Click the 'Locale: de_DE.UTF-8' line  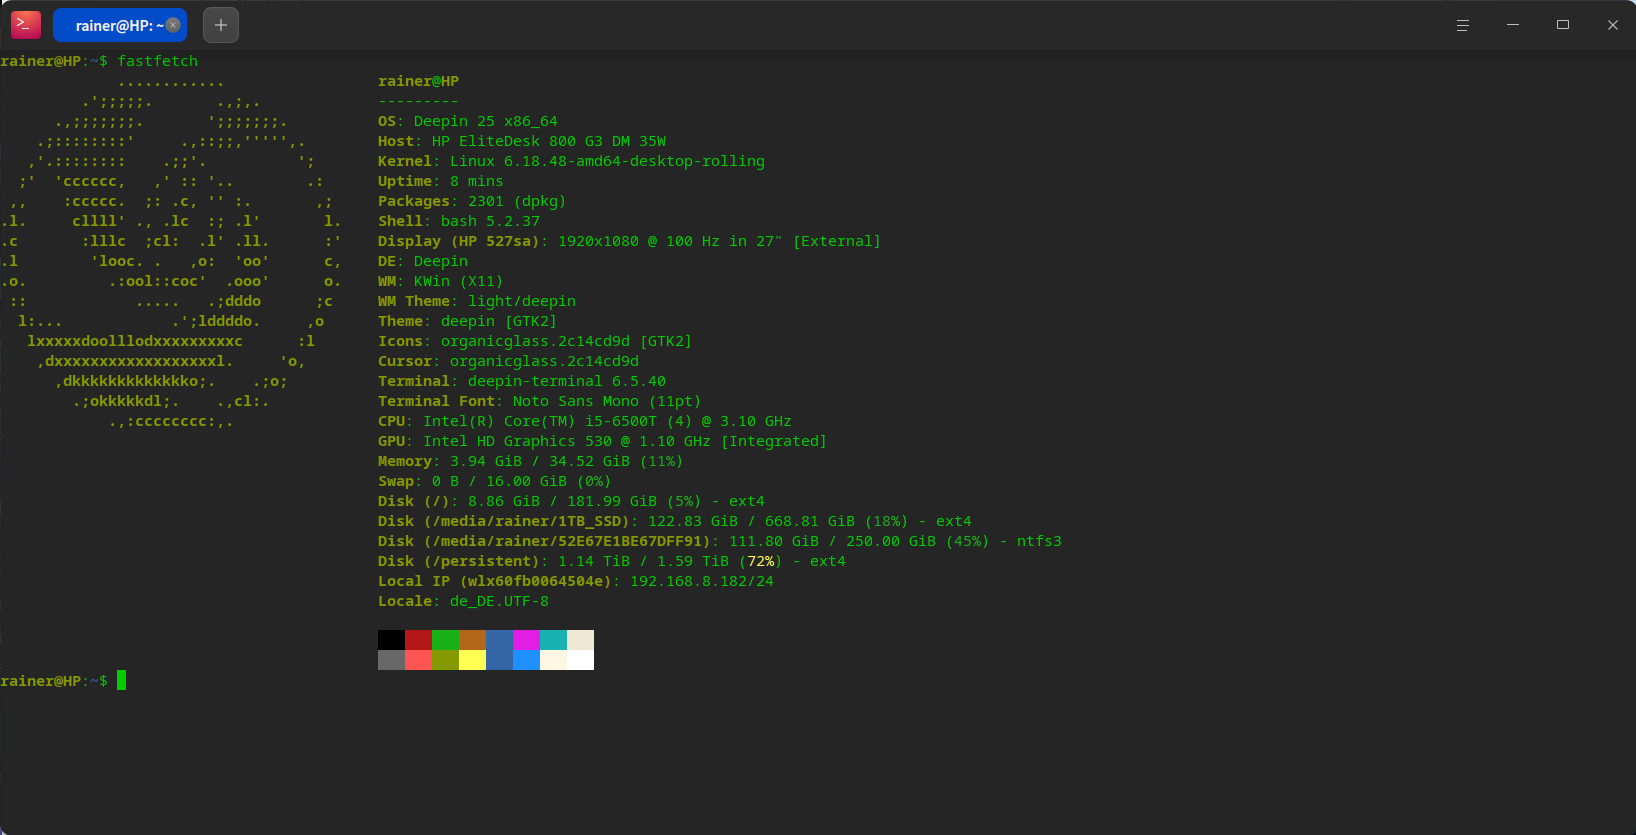[463, 601]
